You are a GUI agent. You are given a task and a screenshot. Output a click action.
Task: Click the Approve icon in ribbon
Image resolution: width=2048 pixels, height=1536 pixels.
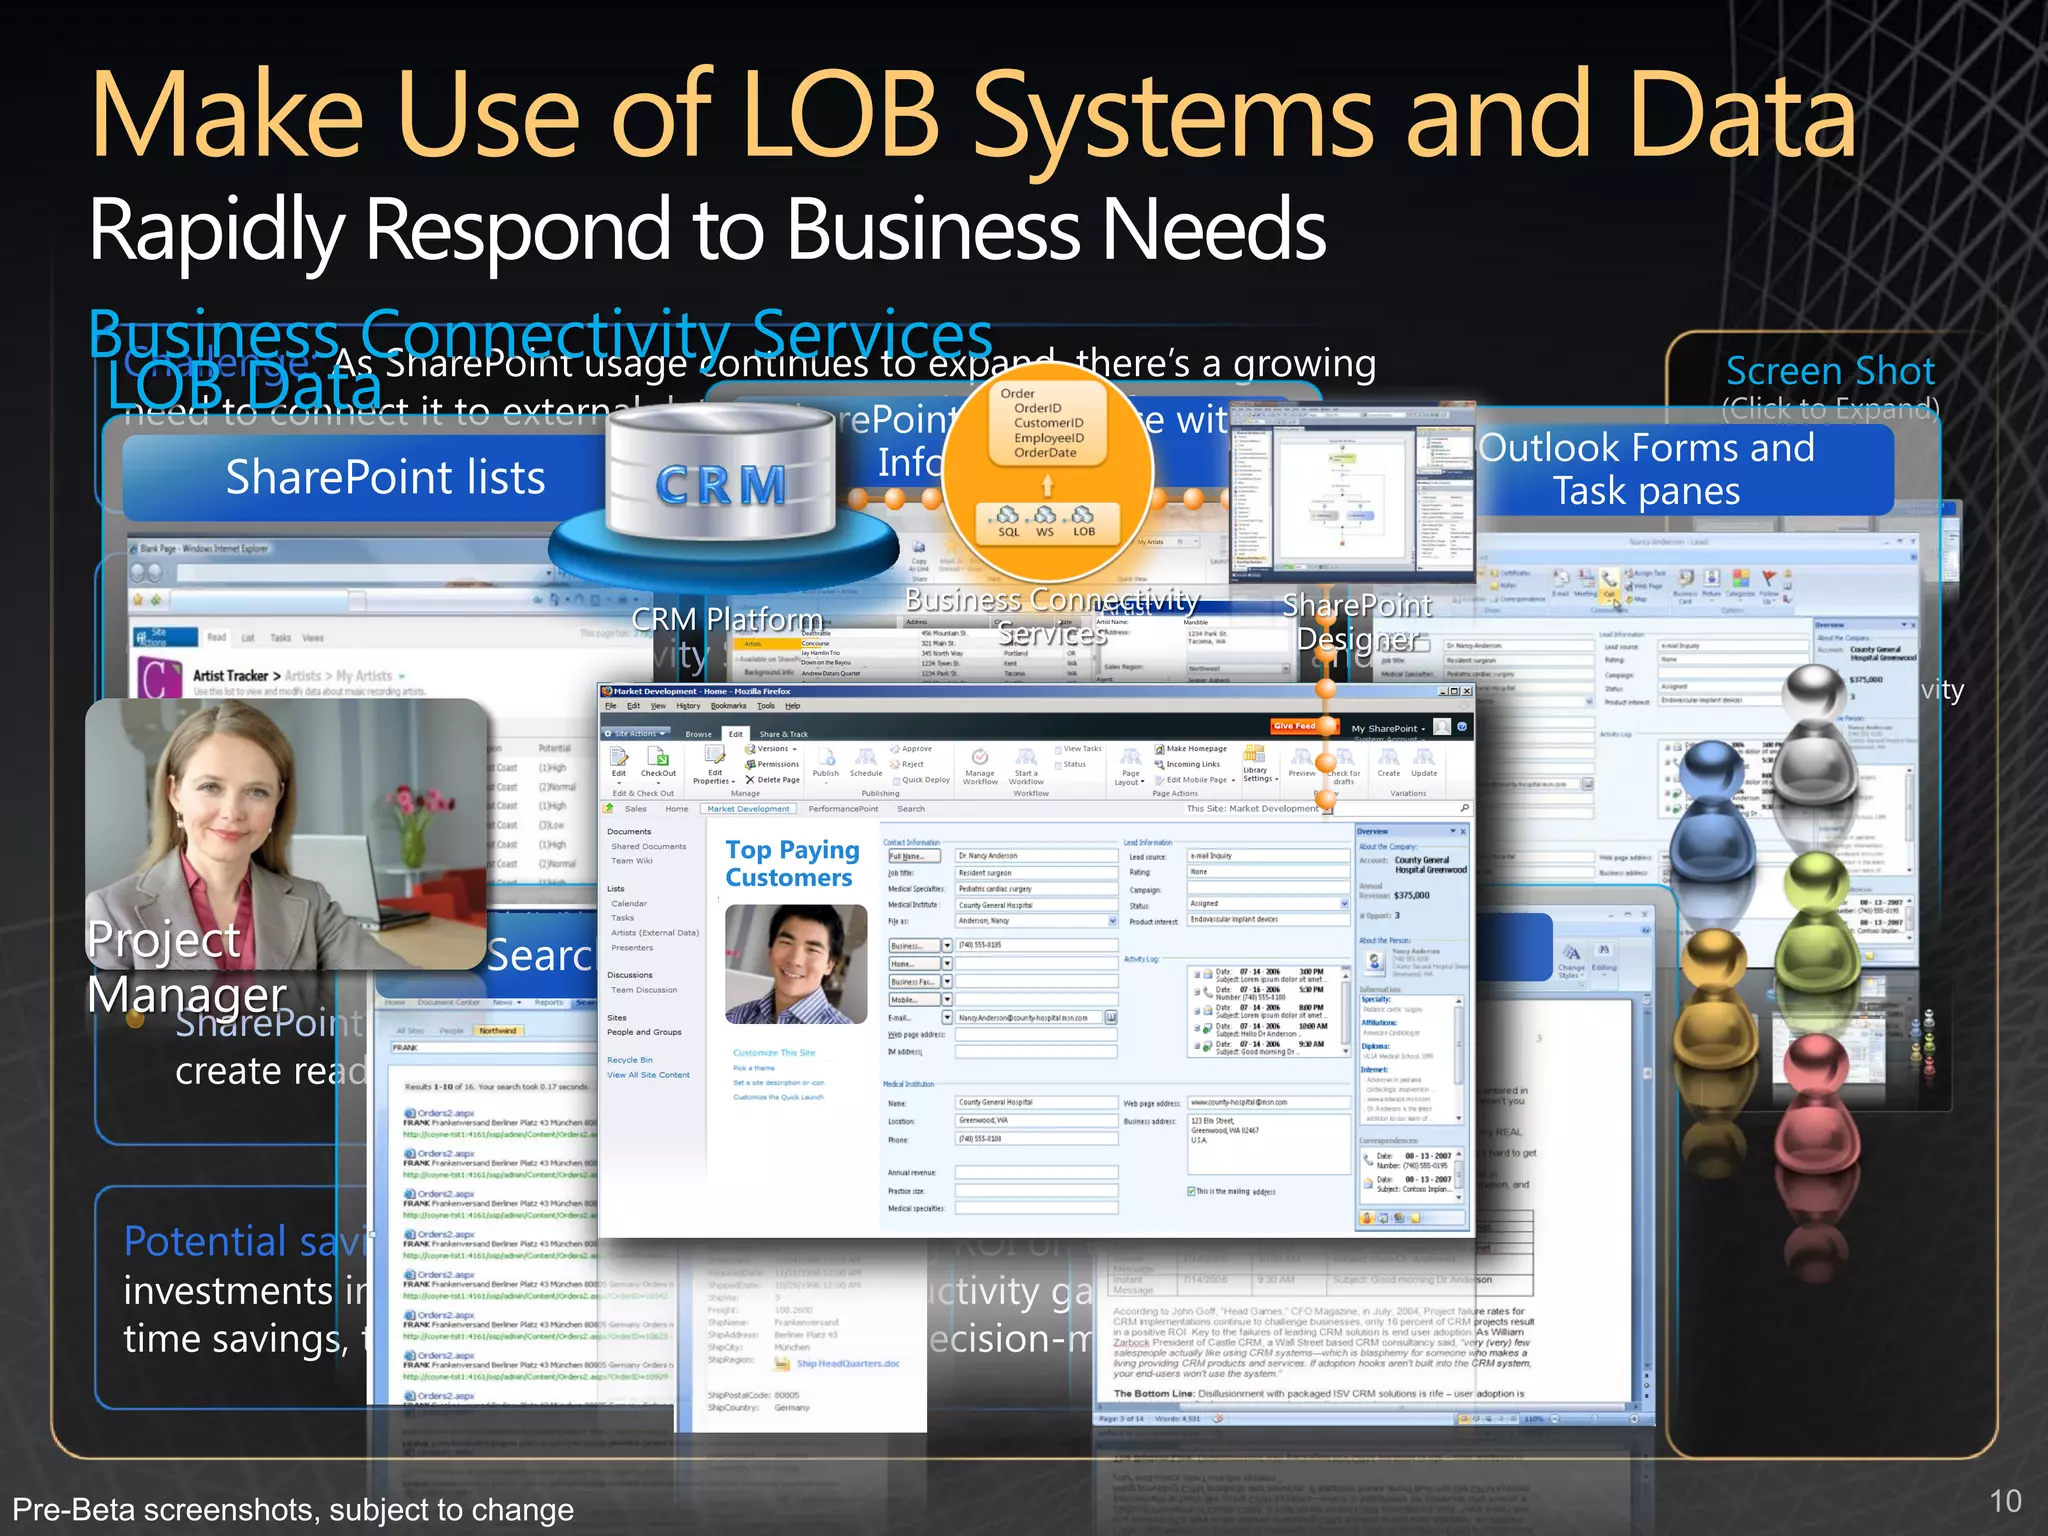pos(895,749)
